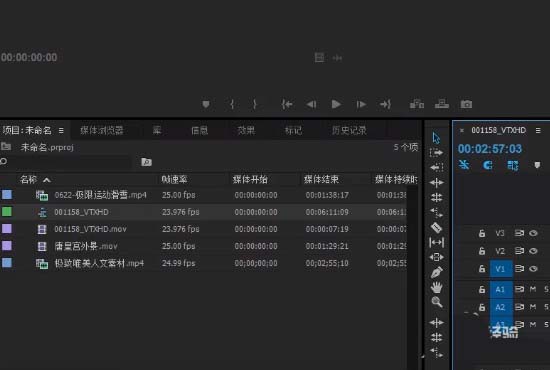Click the Overwrite edit button
550x370 pixels.
(442, 104)
